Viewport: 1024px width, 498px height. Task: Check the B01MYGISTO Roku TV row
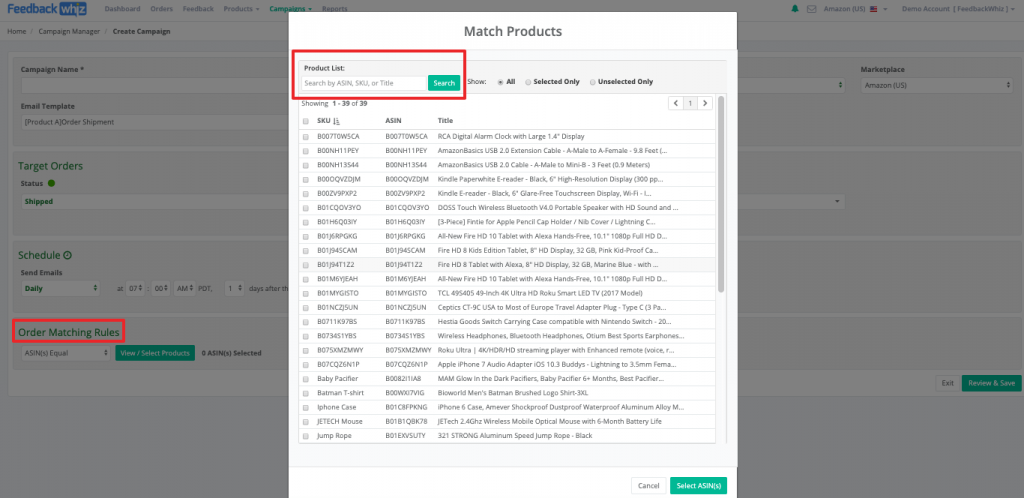tap(306, 293)
